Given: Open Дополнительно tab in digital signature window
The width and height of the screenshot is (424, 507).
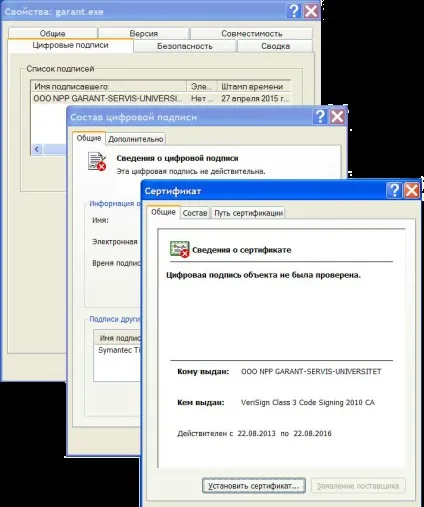Looking at the screenshot, I should pyautogui.click(x=136, y=139).
